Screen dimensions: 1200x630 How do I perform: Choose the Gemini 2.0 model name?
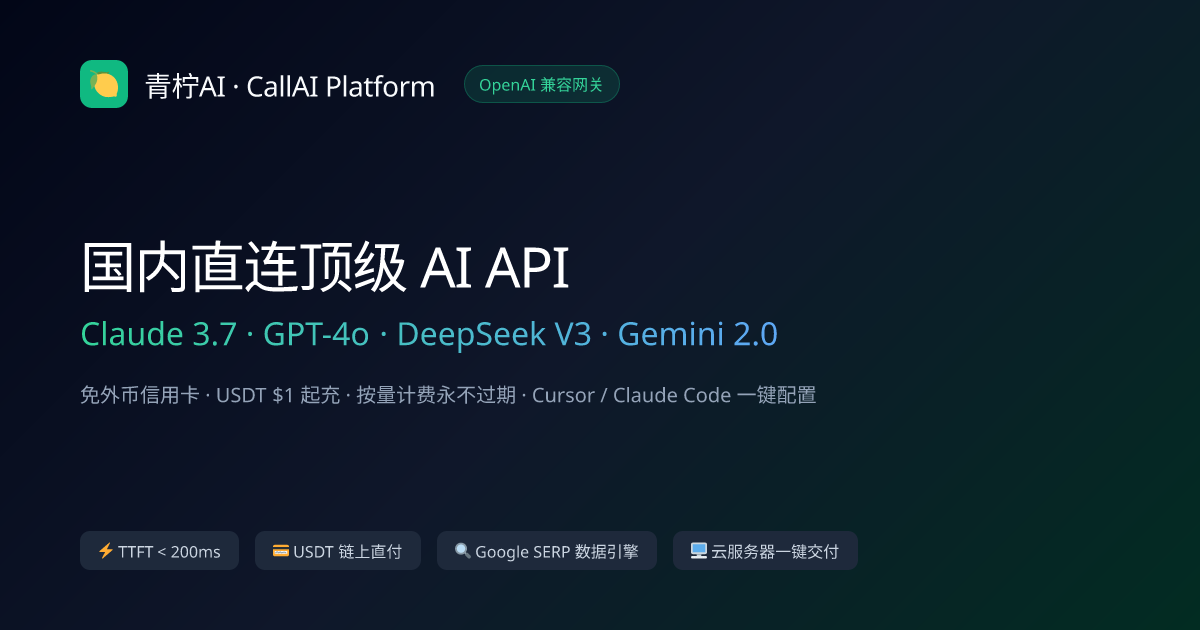pyautogui.click(x=697, y=335)
